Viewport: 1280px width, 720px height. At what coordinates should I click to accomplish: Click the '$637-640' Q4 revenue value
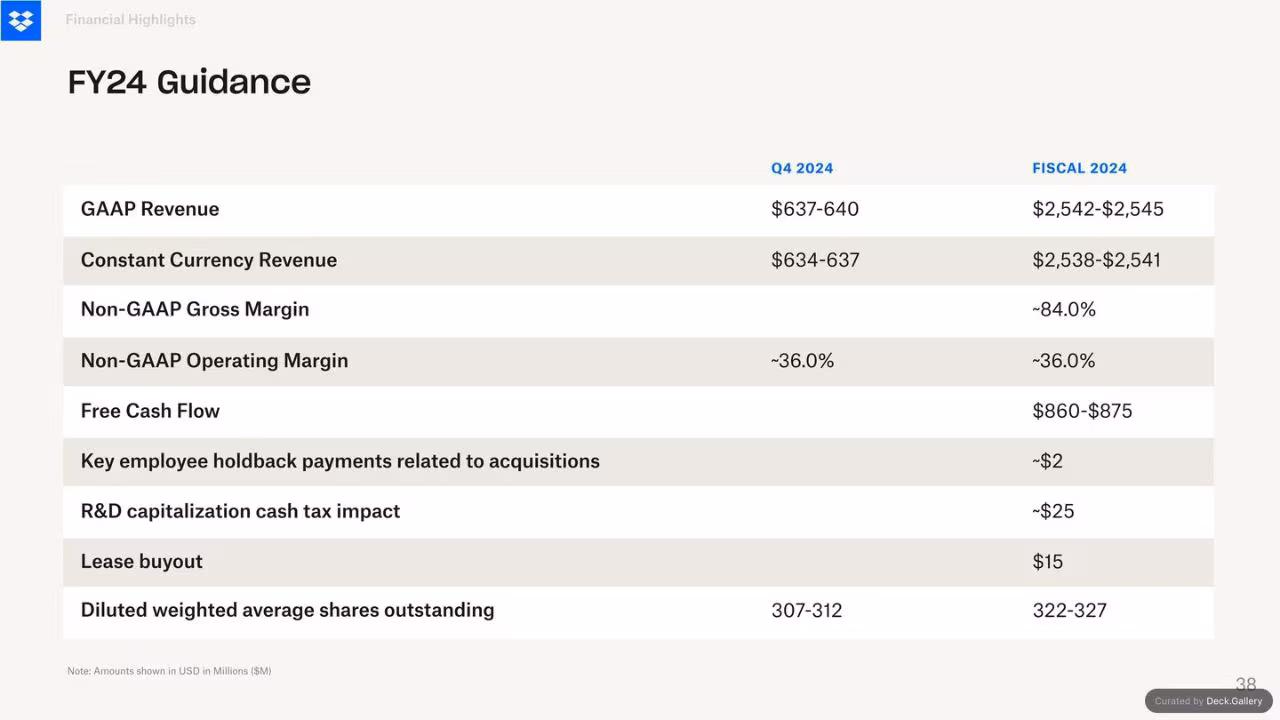click(815, 209)
